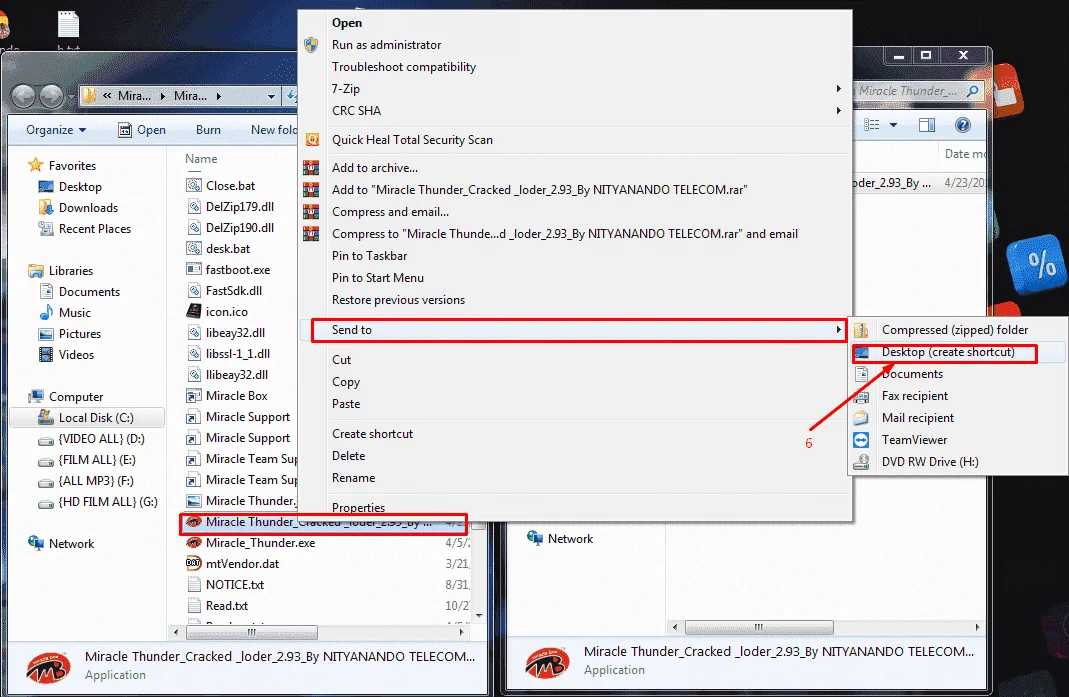The image size is (1069, 697).
Task: Select the desk.bat file name
Action: coord(228,249)
